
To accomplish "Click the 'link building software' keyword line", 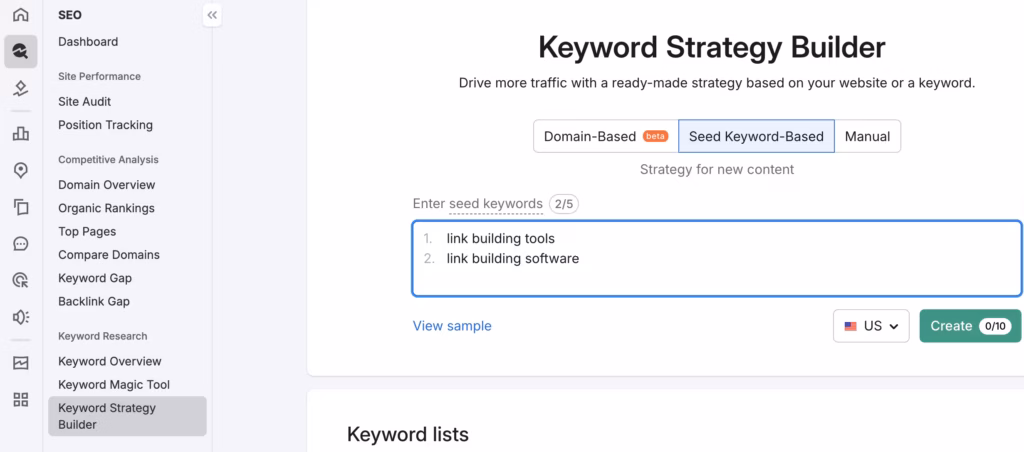I will click(x=513, y=259).
